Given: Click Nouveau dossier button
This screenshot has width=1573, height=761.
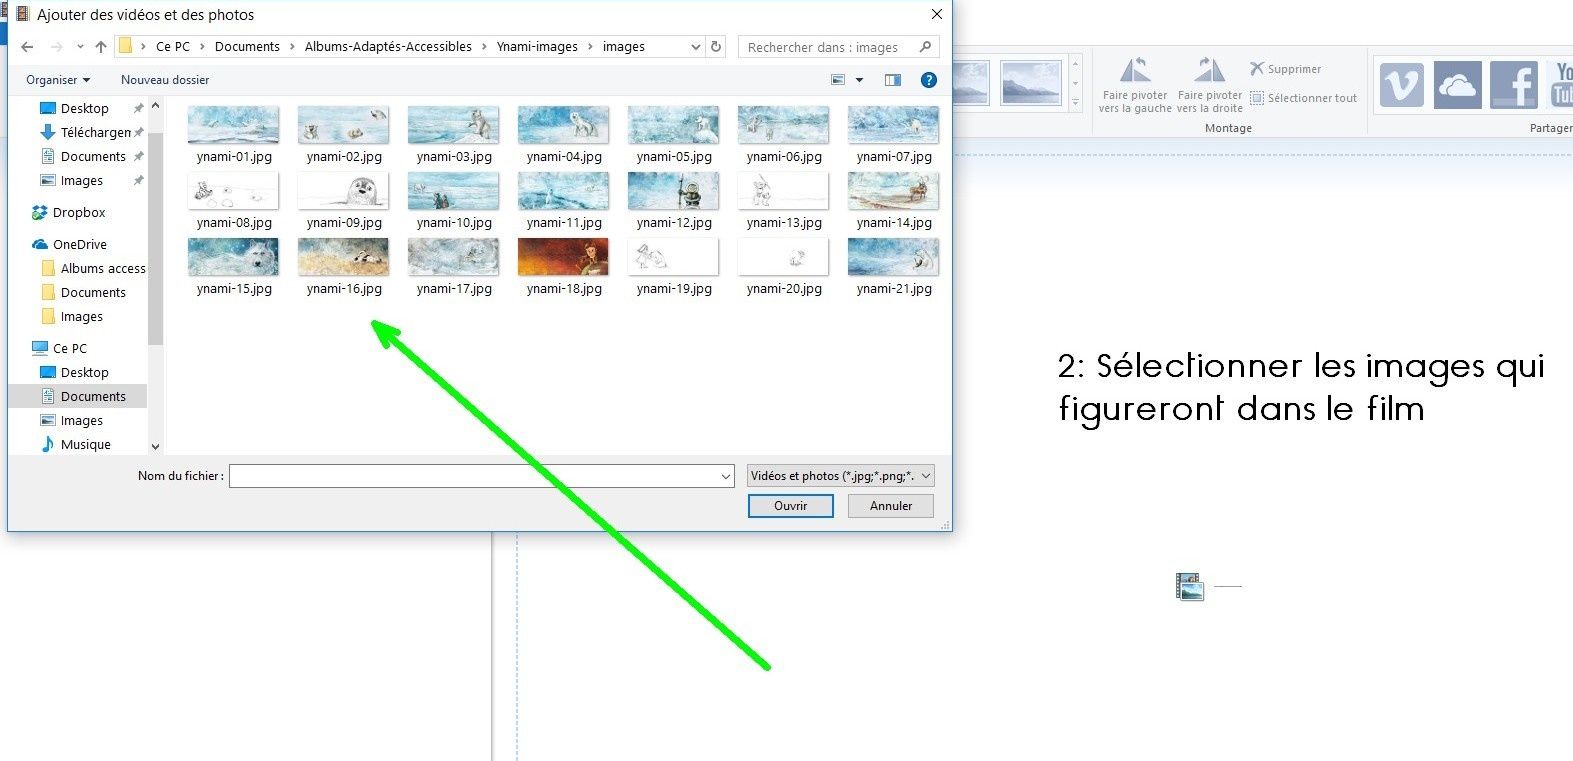Looking at the screenshot, I should 165,80.
